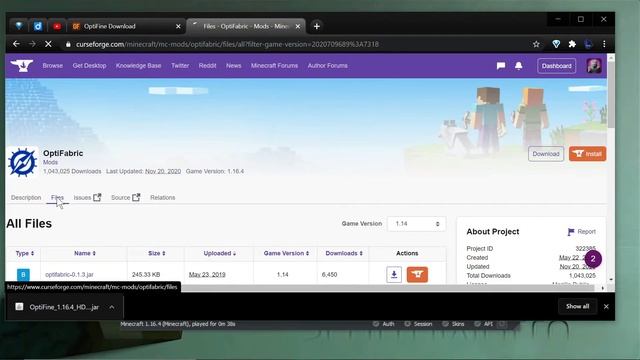Screen dimensions: 640x360
Task: Click the Last Updated Nov 20, 2020 date
Action: click(x=163, y=171)
